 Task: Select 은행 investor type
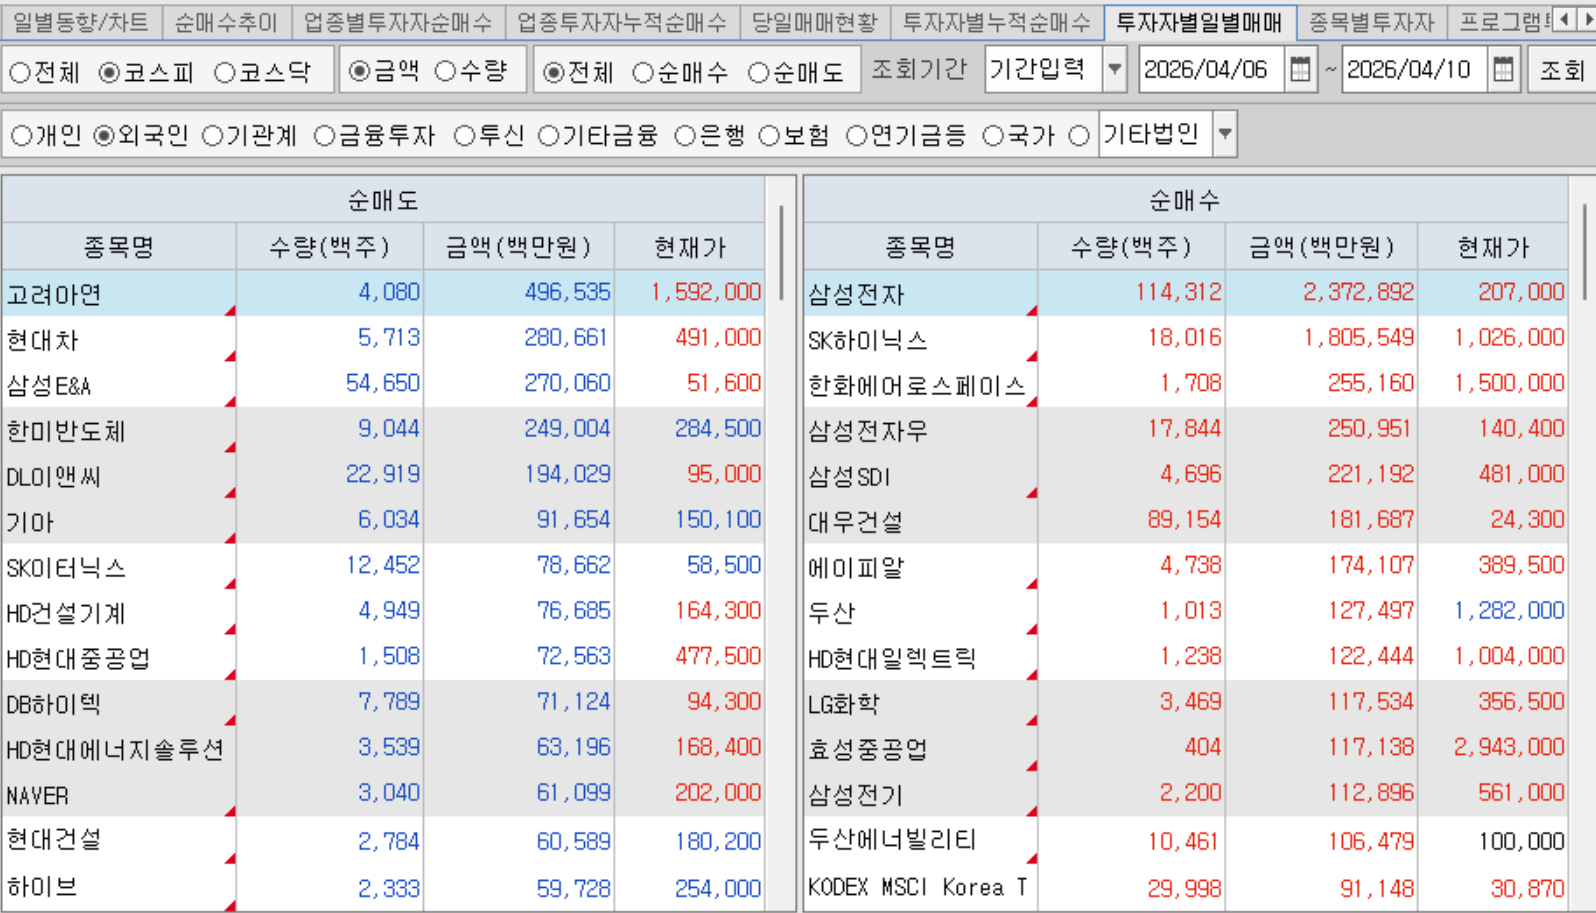(685, 136)
